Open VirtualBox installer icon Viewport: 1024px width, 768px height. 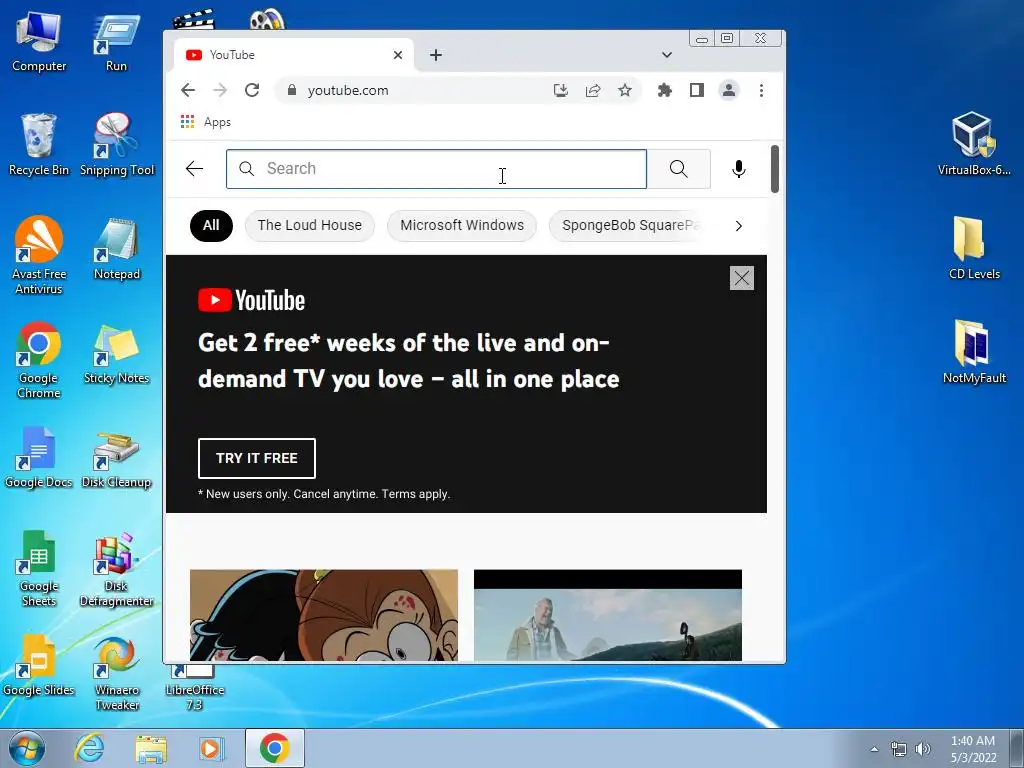coord(974,144)
